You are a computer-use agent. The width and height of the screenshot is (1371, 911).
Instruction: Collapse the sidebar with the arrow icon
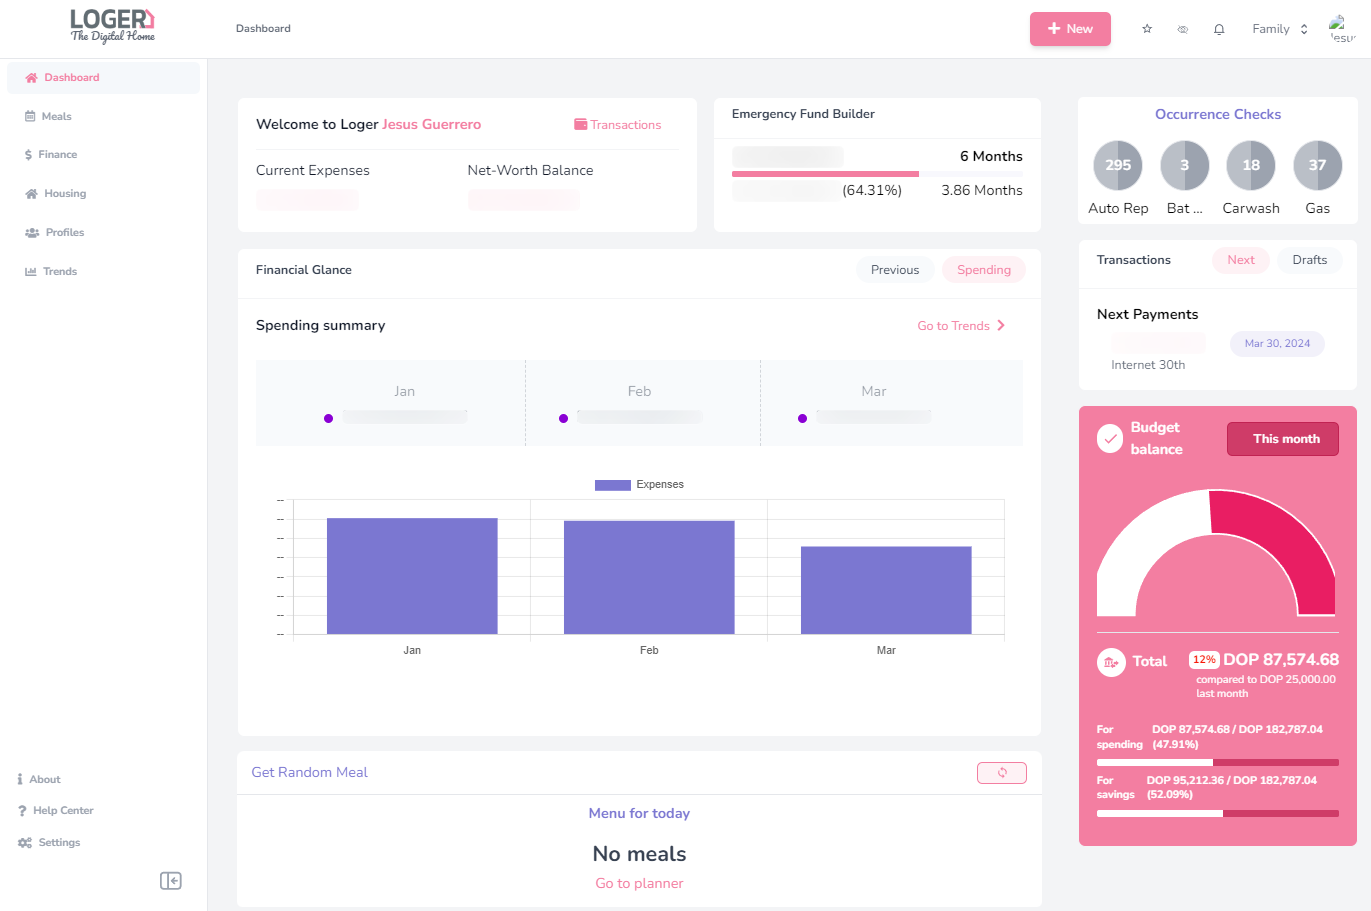click(171, 880)
